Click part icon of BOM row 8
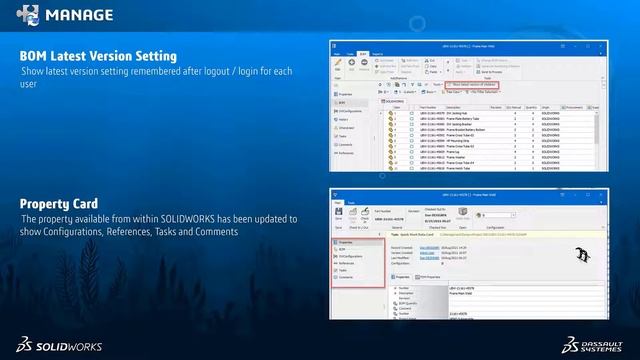The width and height of the screenshot is (640, 360). pos(391,152)
